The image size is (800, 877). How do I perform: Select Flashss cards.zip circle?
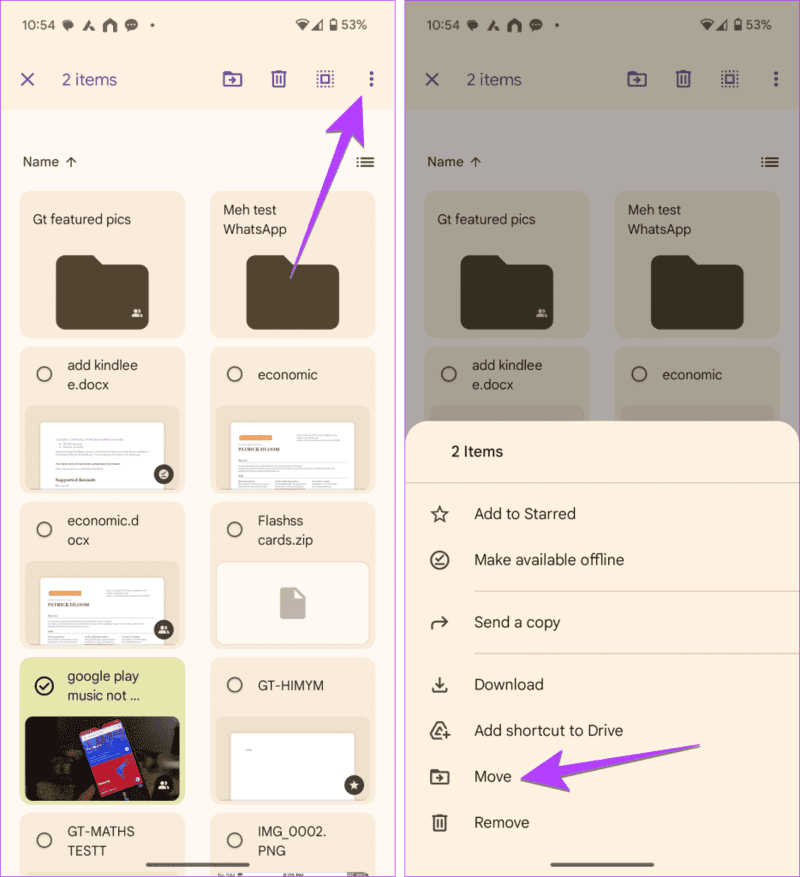tap(234, 530)
